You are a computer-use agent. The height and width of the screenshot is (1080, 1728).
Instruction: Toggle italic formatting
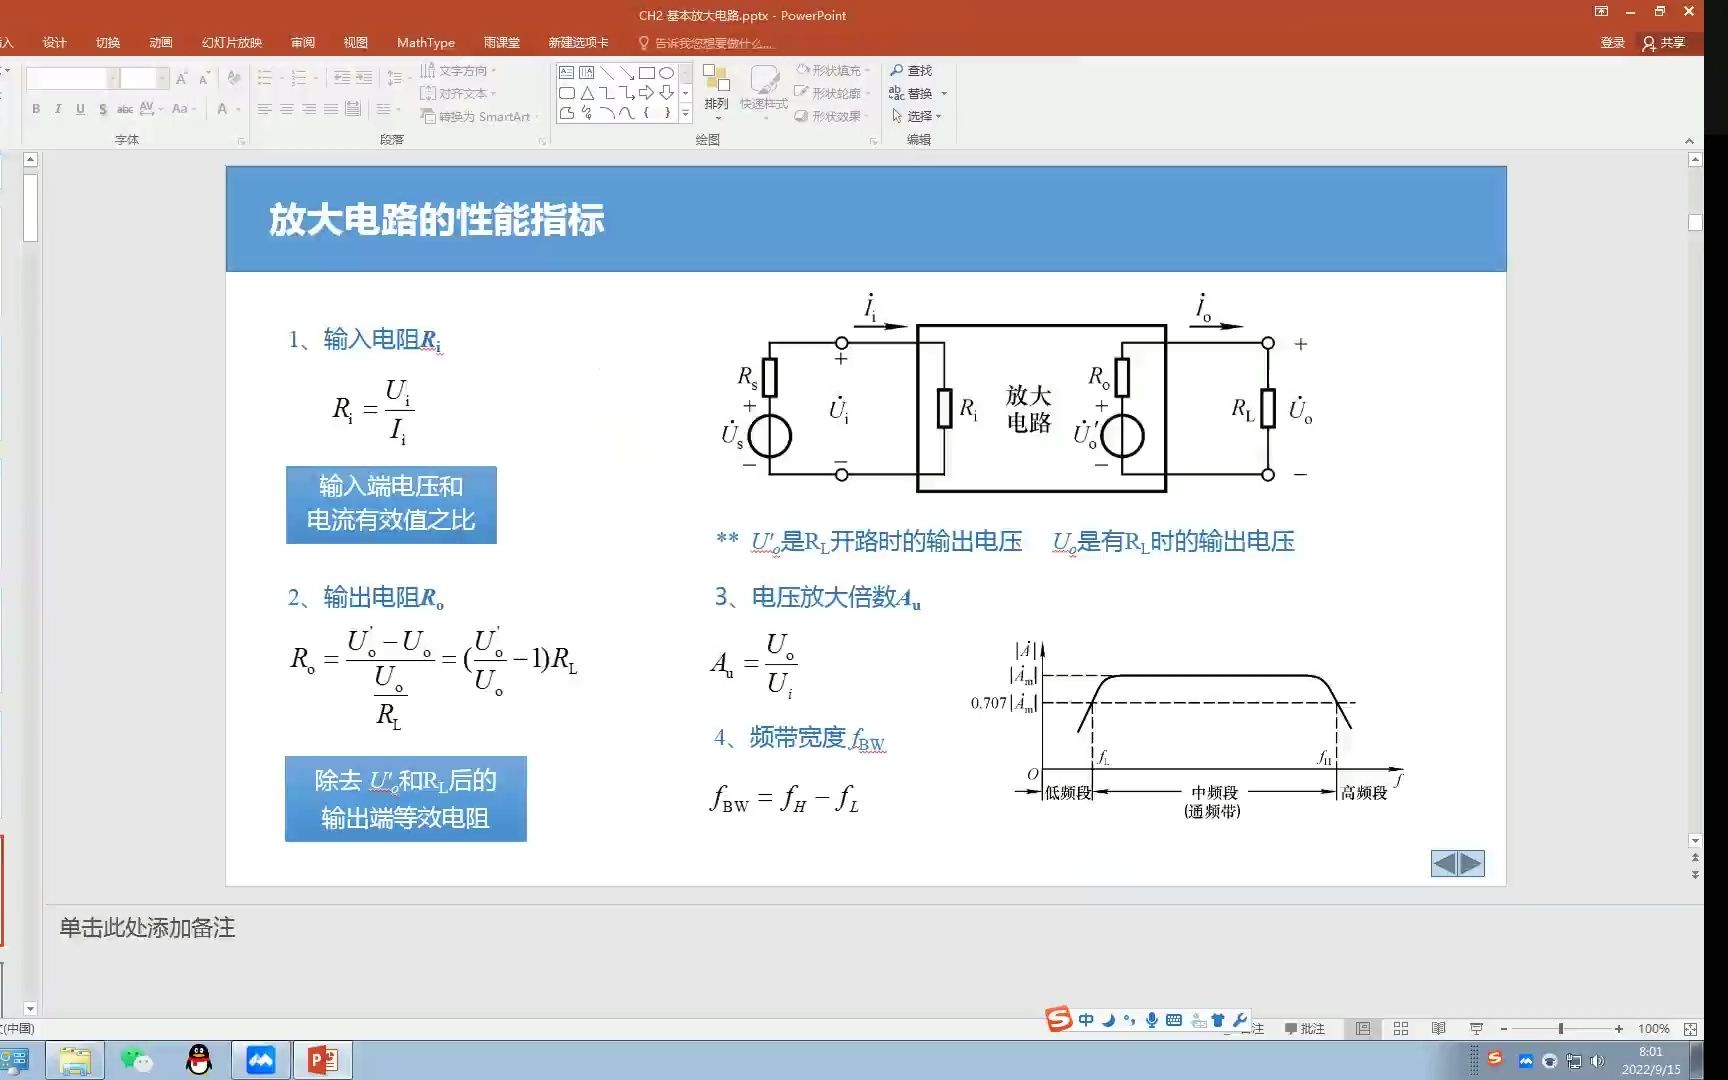pos(57,108)
